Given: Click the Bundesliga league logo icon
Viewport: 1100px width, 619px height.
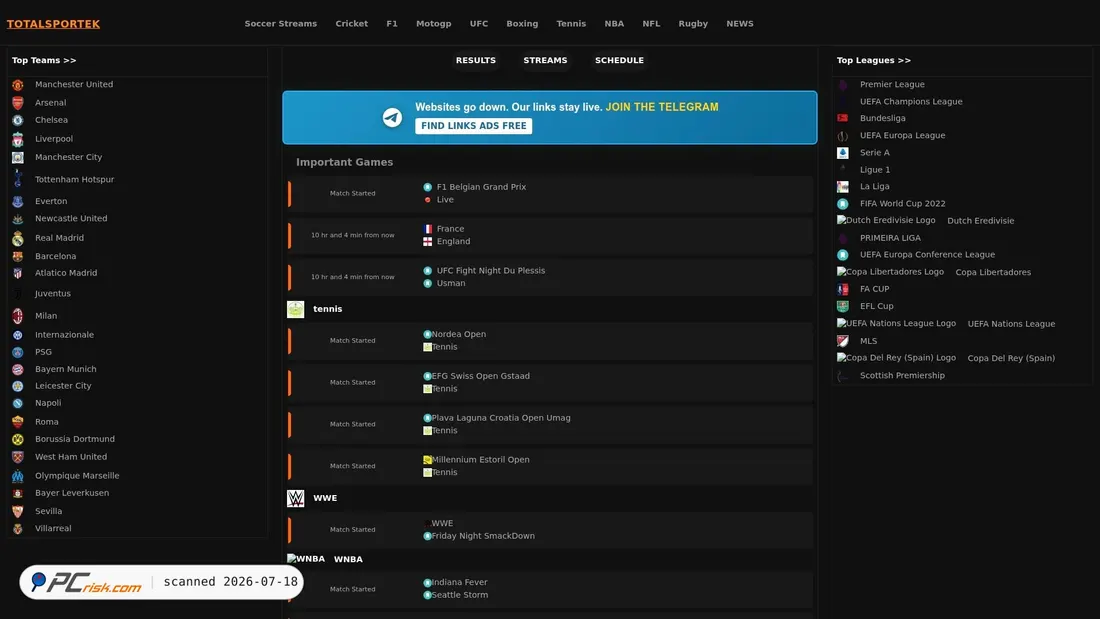Looking at the screenshot, I should pyautogui.click(x=843, y=119).
